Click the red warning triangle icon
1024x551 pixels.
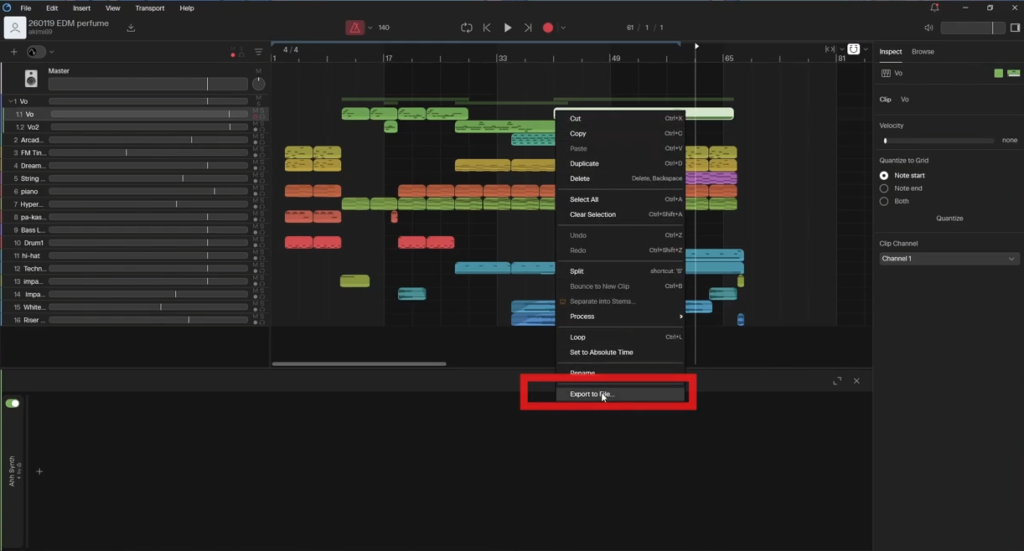[355, 28]
